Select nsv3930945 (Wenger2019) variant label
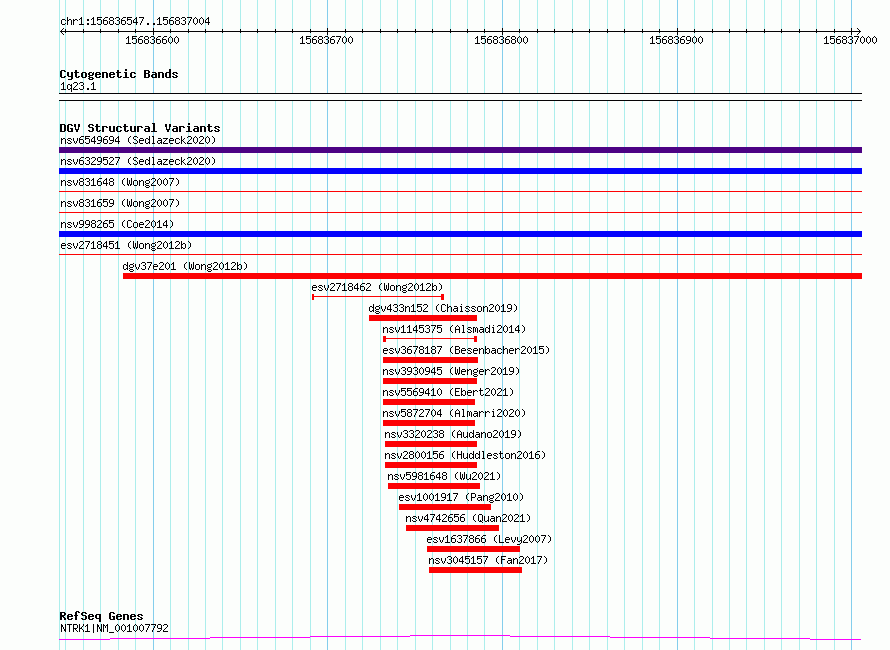Screen dimensions: 890x650 (x=451, y=371)
